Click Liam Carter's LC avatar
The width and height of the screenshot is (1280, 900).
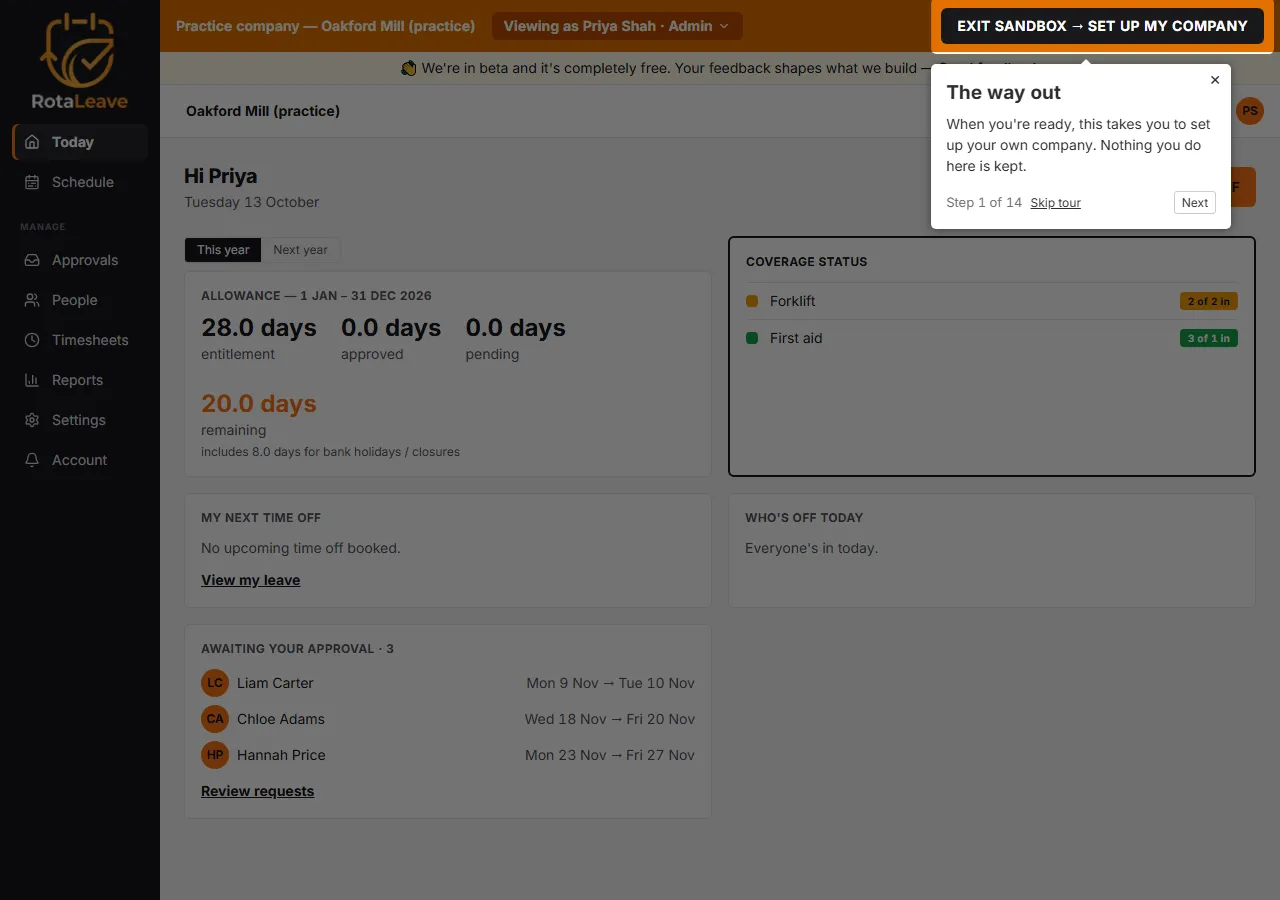pyautogui.click(x=215, y=683)
